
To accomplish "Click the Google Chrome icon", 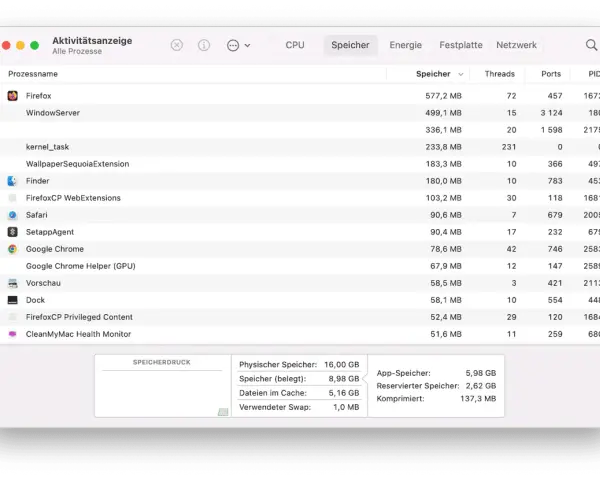I will pos(13,249).
